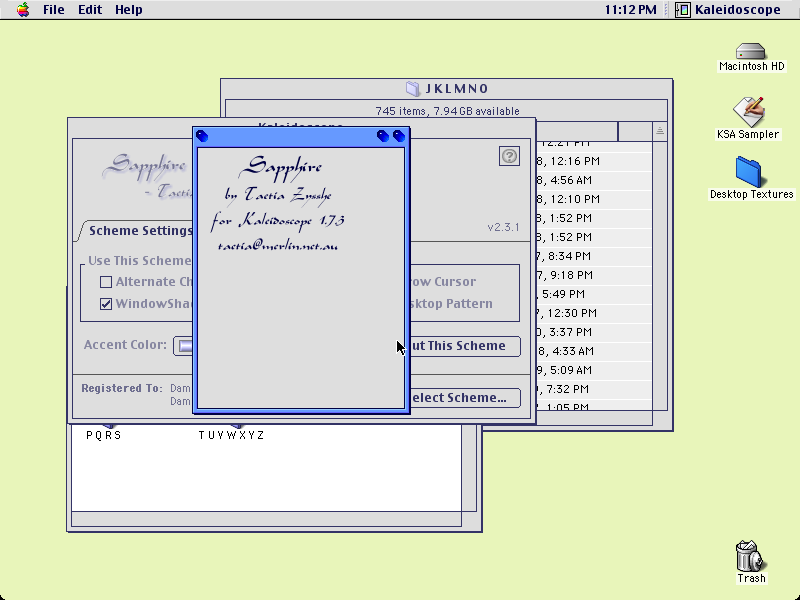Toggle sort order button in JKLMNO window

pyautogui.click(x=660, y=131)
